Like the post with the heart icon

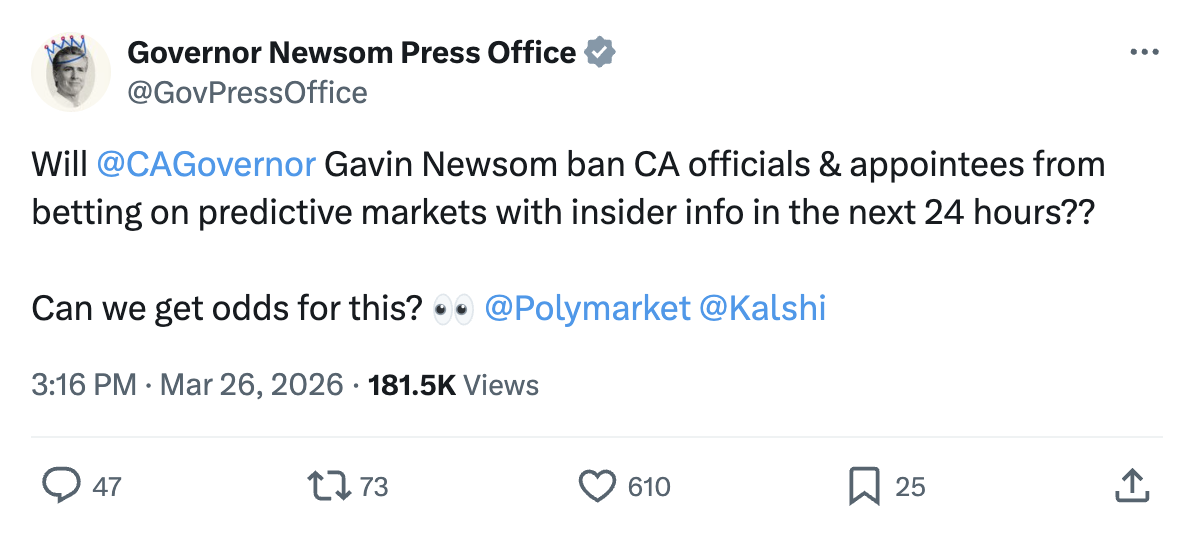pyautogui.click(x=598, y=487)
